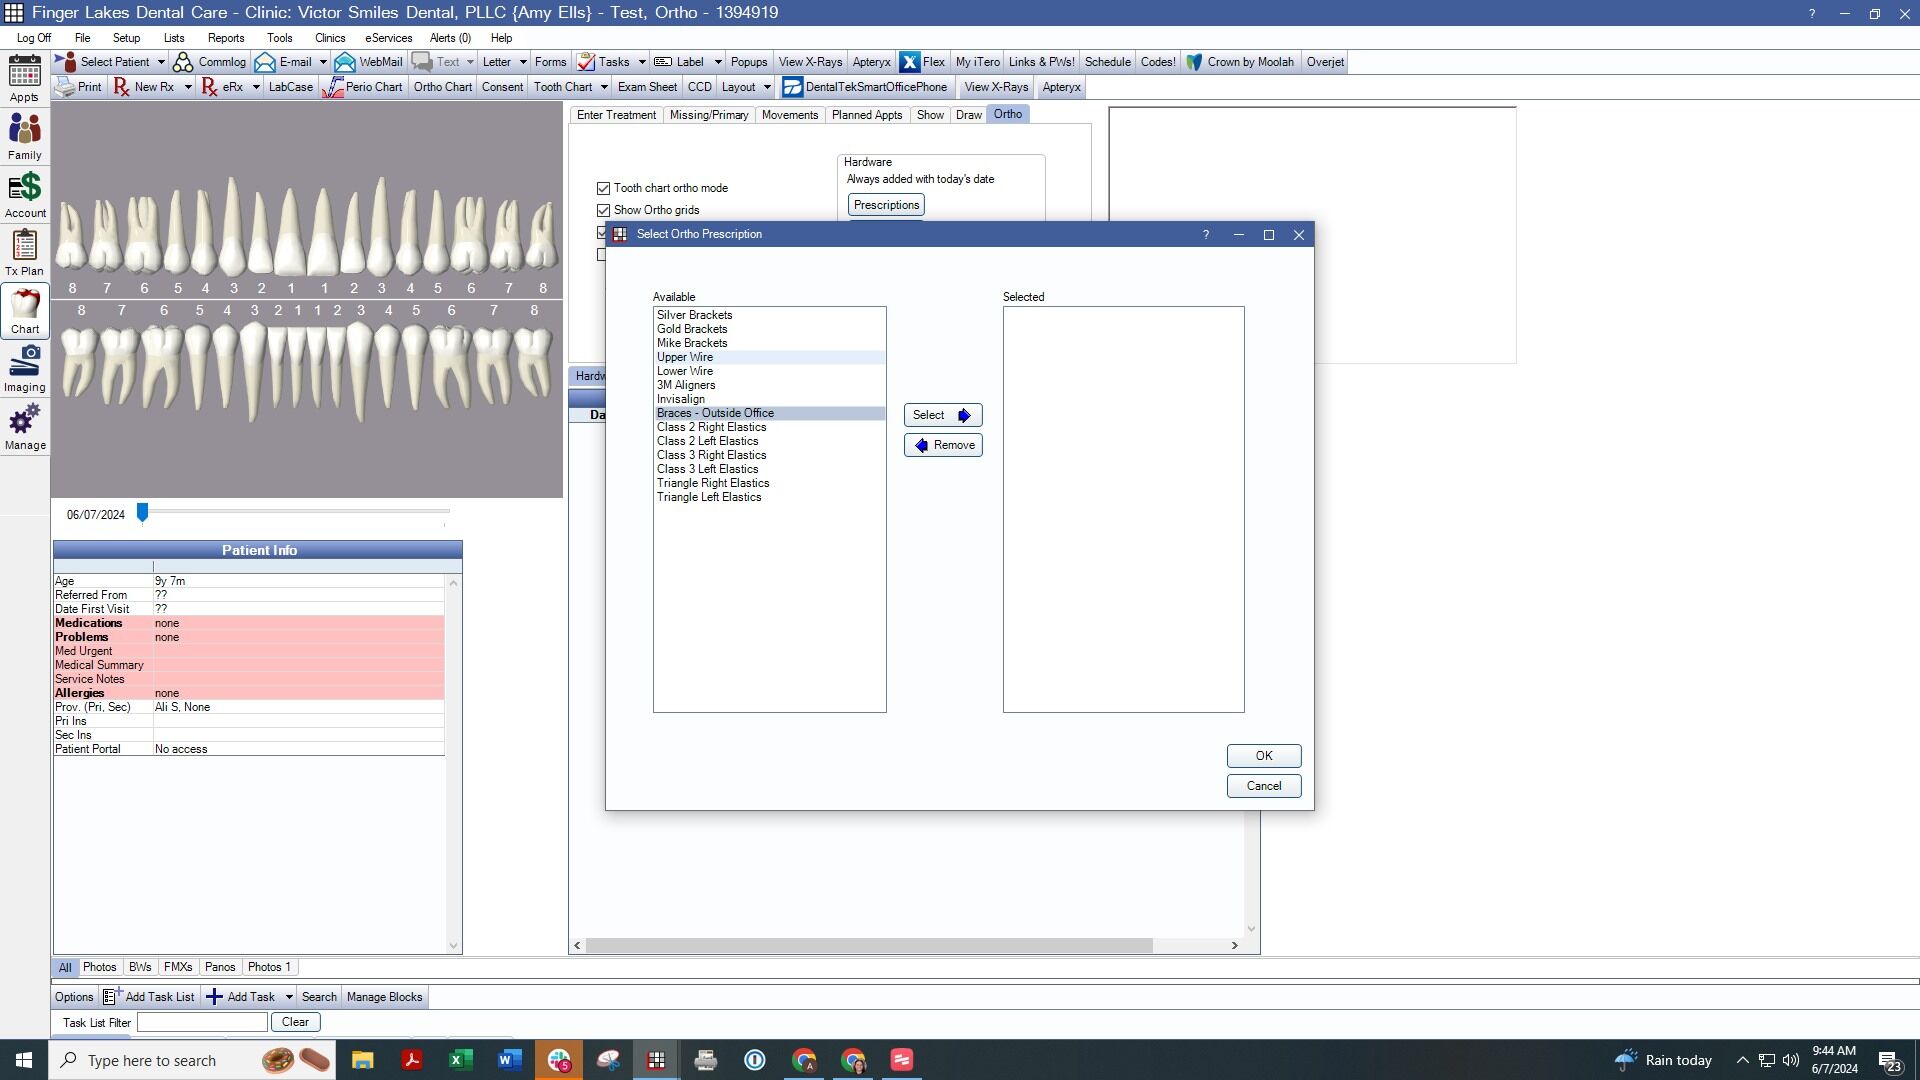Viewport: 1920px width, 1080px height.
Task: Open the Layout dropdown arrow
Action: [x=767, y=87]
